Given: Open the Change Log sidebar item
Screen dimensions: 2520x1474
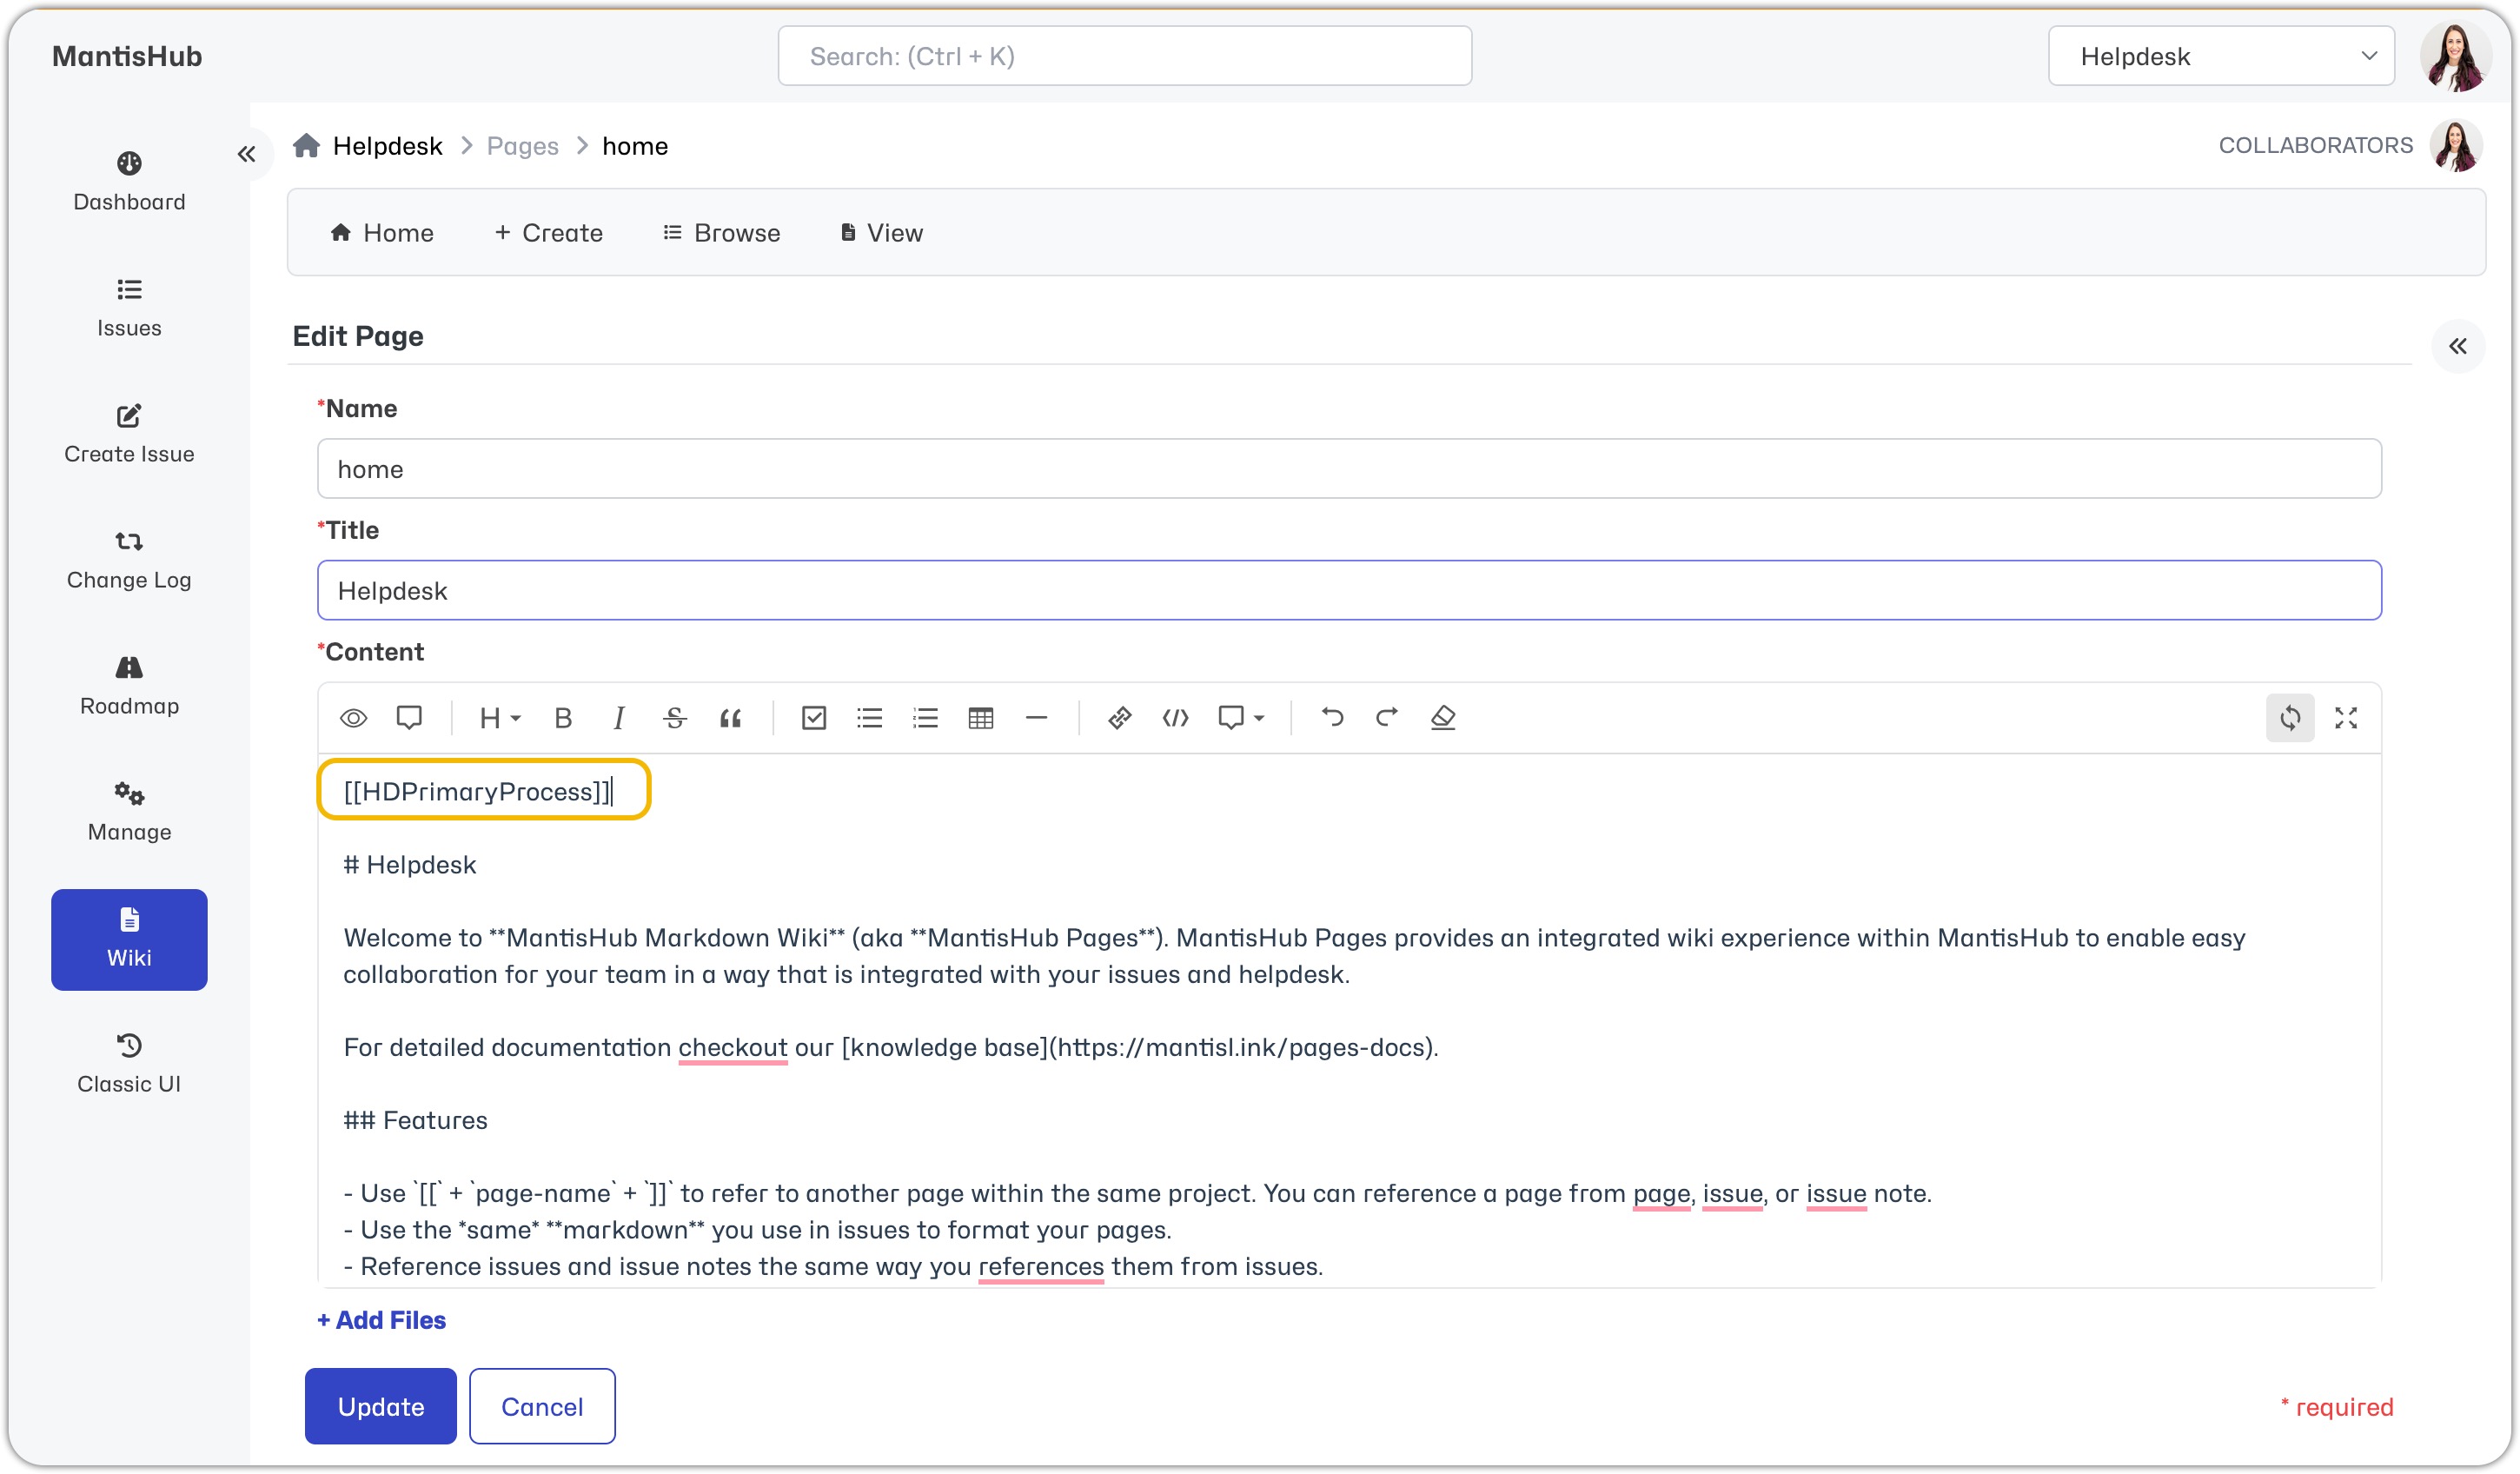Looking at the screenshot, I should click(129, 560).
